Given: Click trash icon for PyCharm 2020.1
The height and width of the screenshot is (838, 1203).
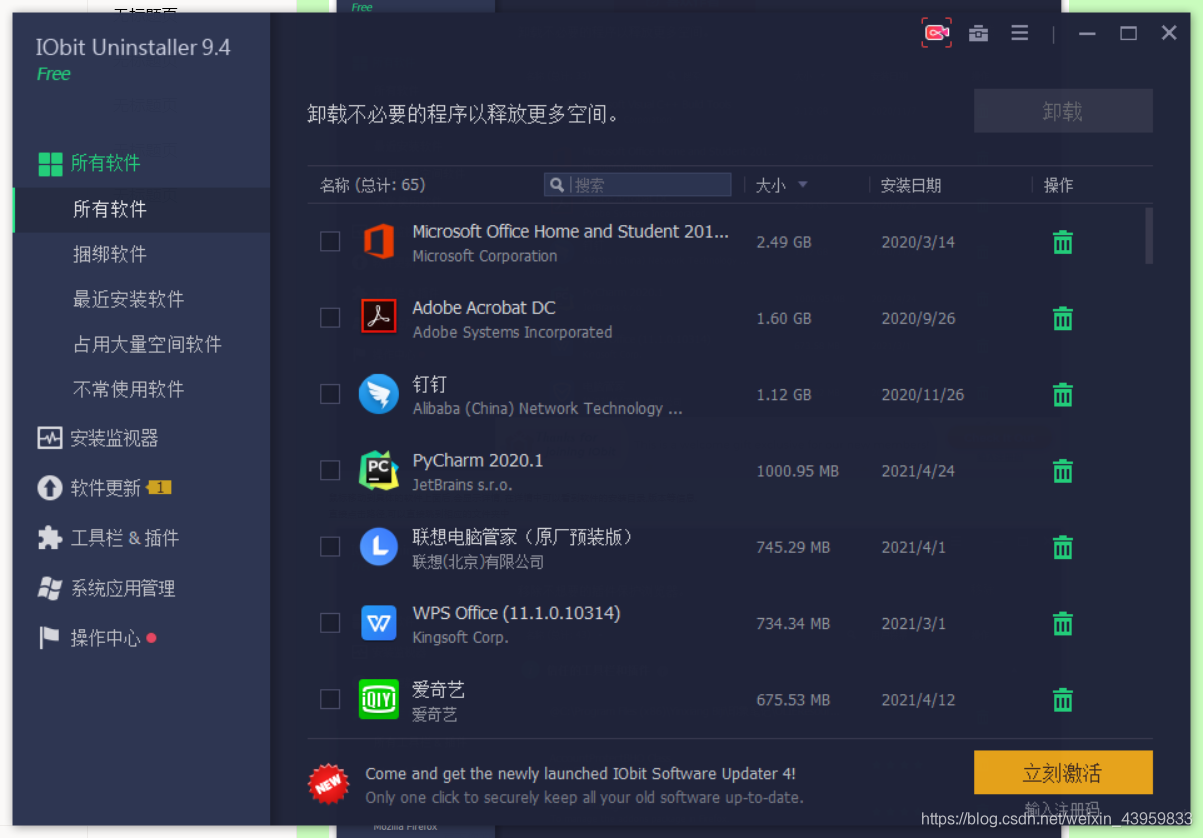Looking at the screenshot, I should coord(1063,471).
